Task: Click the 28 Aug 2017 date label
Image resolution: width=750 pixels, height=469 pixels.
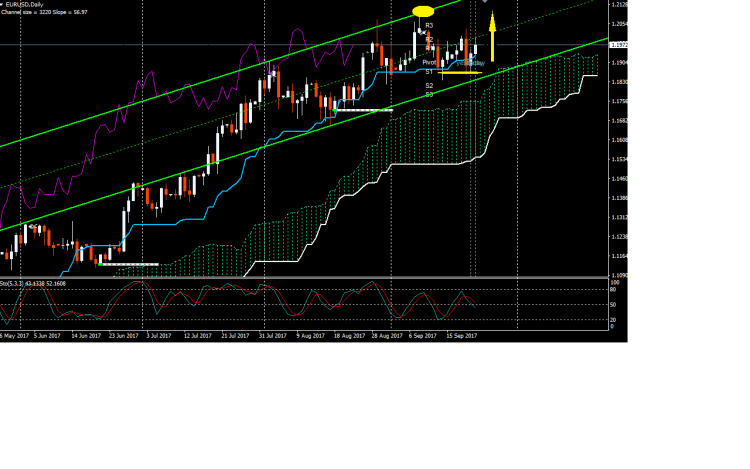Action: (x=387, y=336)
